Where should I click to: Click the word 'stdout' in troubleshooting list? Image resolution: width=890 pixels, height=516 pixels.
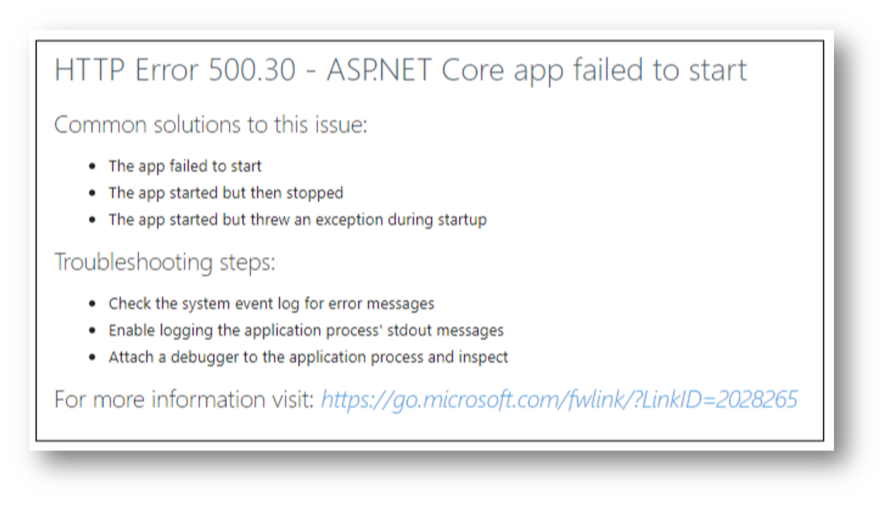pos(409,330)
